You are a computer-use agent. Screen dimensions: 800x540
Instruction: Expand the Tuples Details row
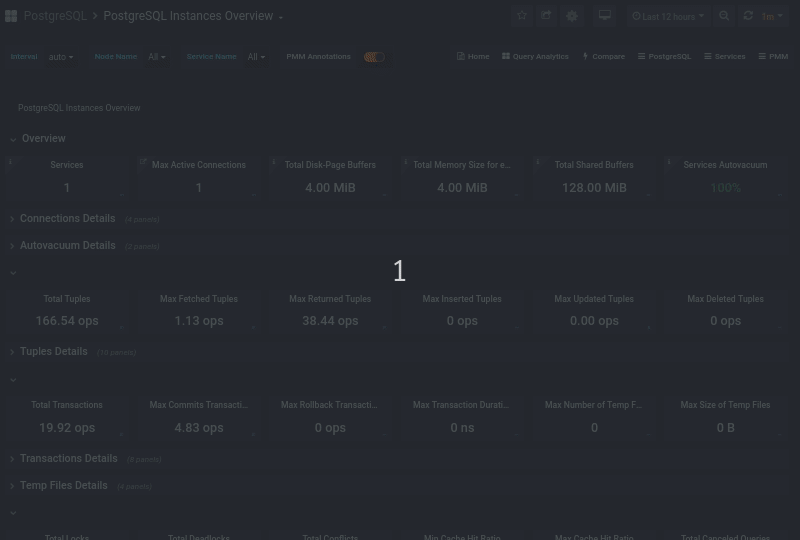point(53,352)
